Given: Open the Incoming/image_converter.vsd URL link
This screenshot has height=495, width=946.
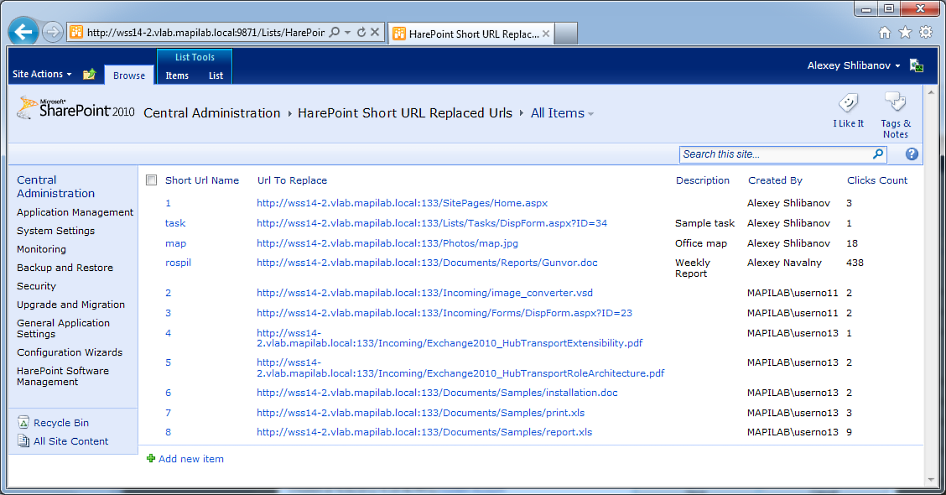Looking at the screenshot, I should [x=425, y=292].
